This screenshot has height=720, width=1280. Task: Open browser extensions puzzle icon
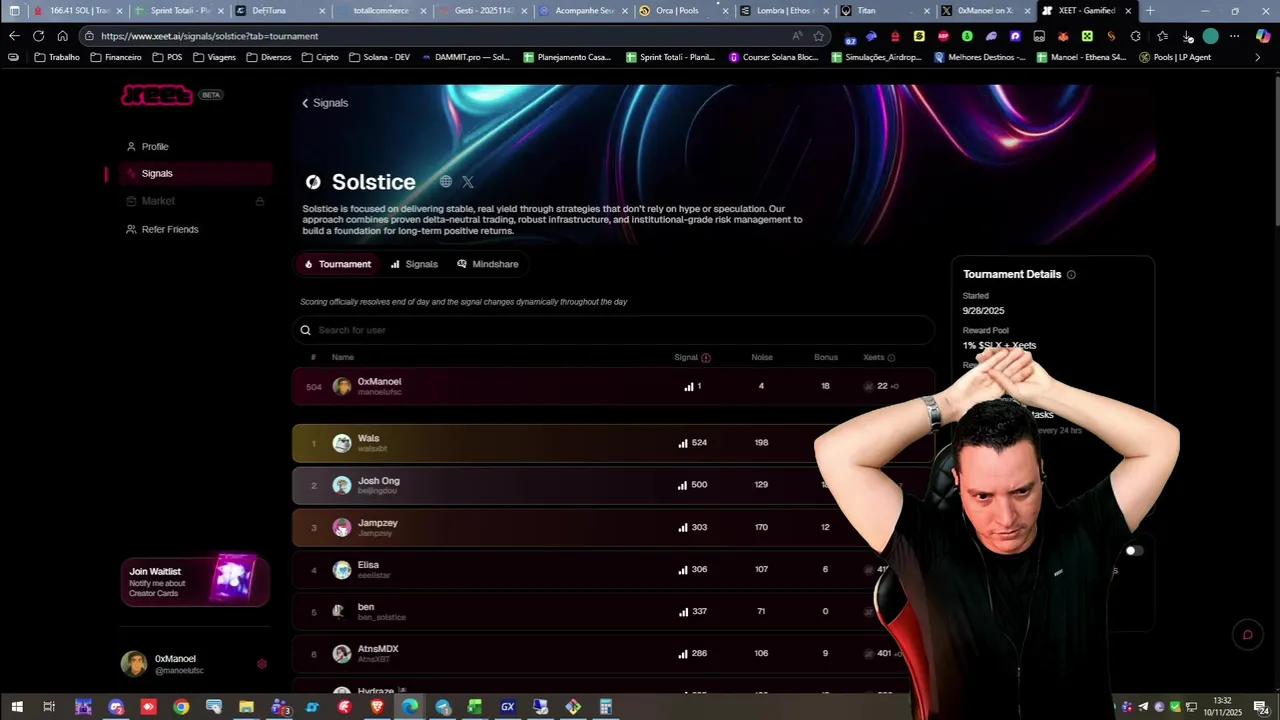(1135, 36)
